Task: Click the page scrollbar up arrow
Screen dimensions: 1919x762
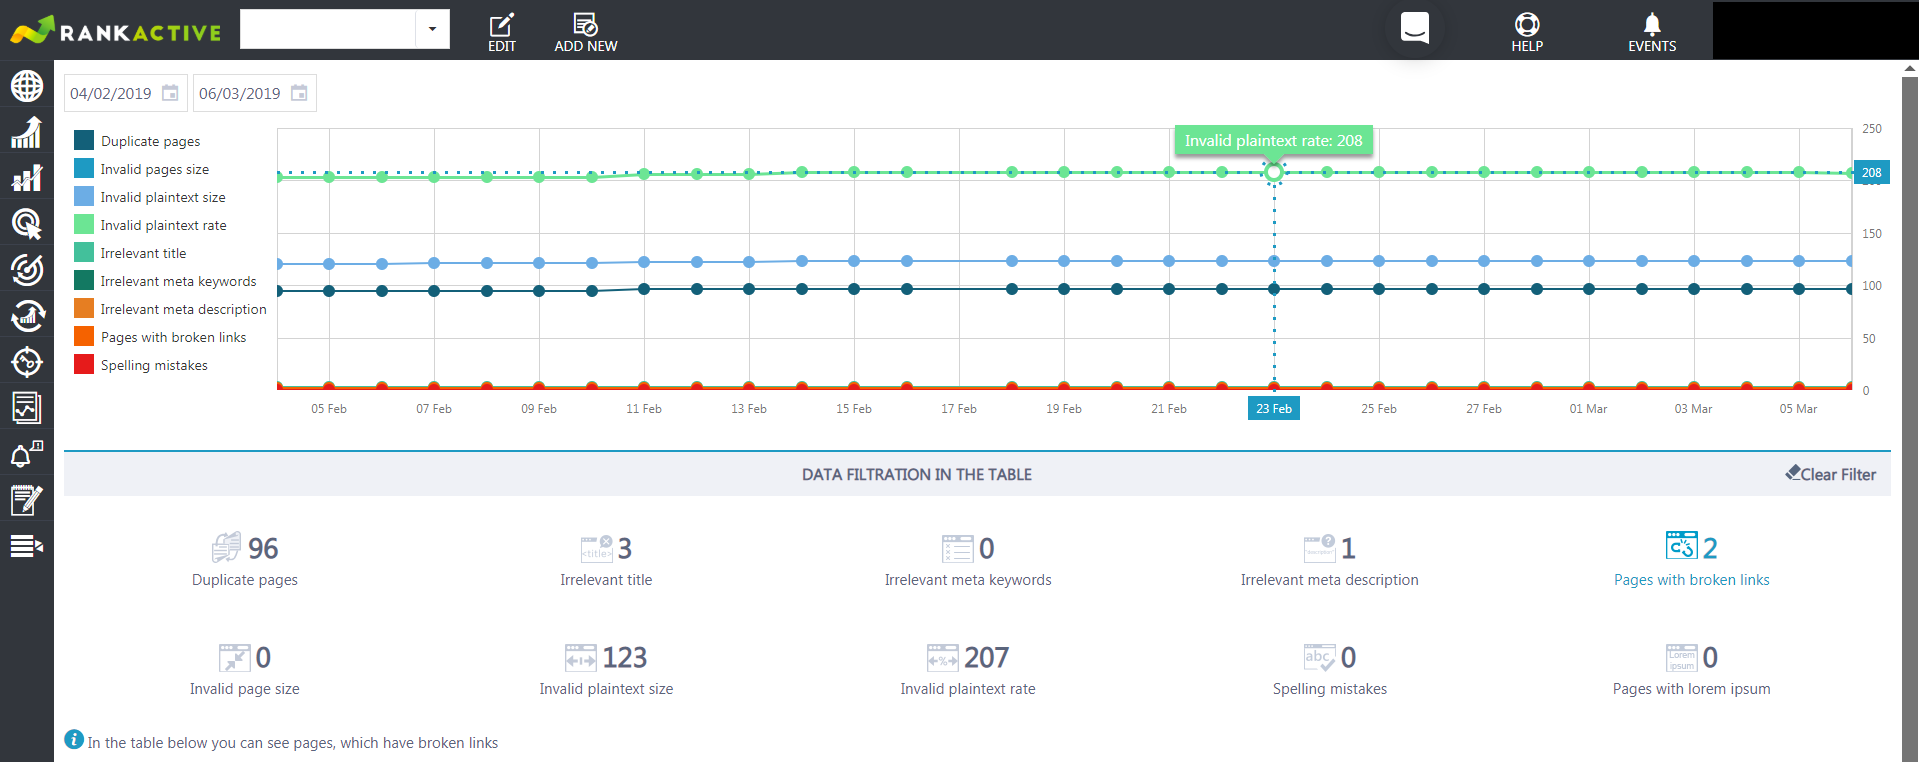Action: click(x=1910, y=69)
